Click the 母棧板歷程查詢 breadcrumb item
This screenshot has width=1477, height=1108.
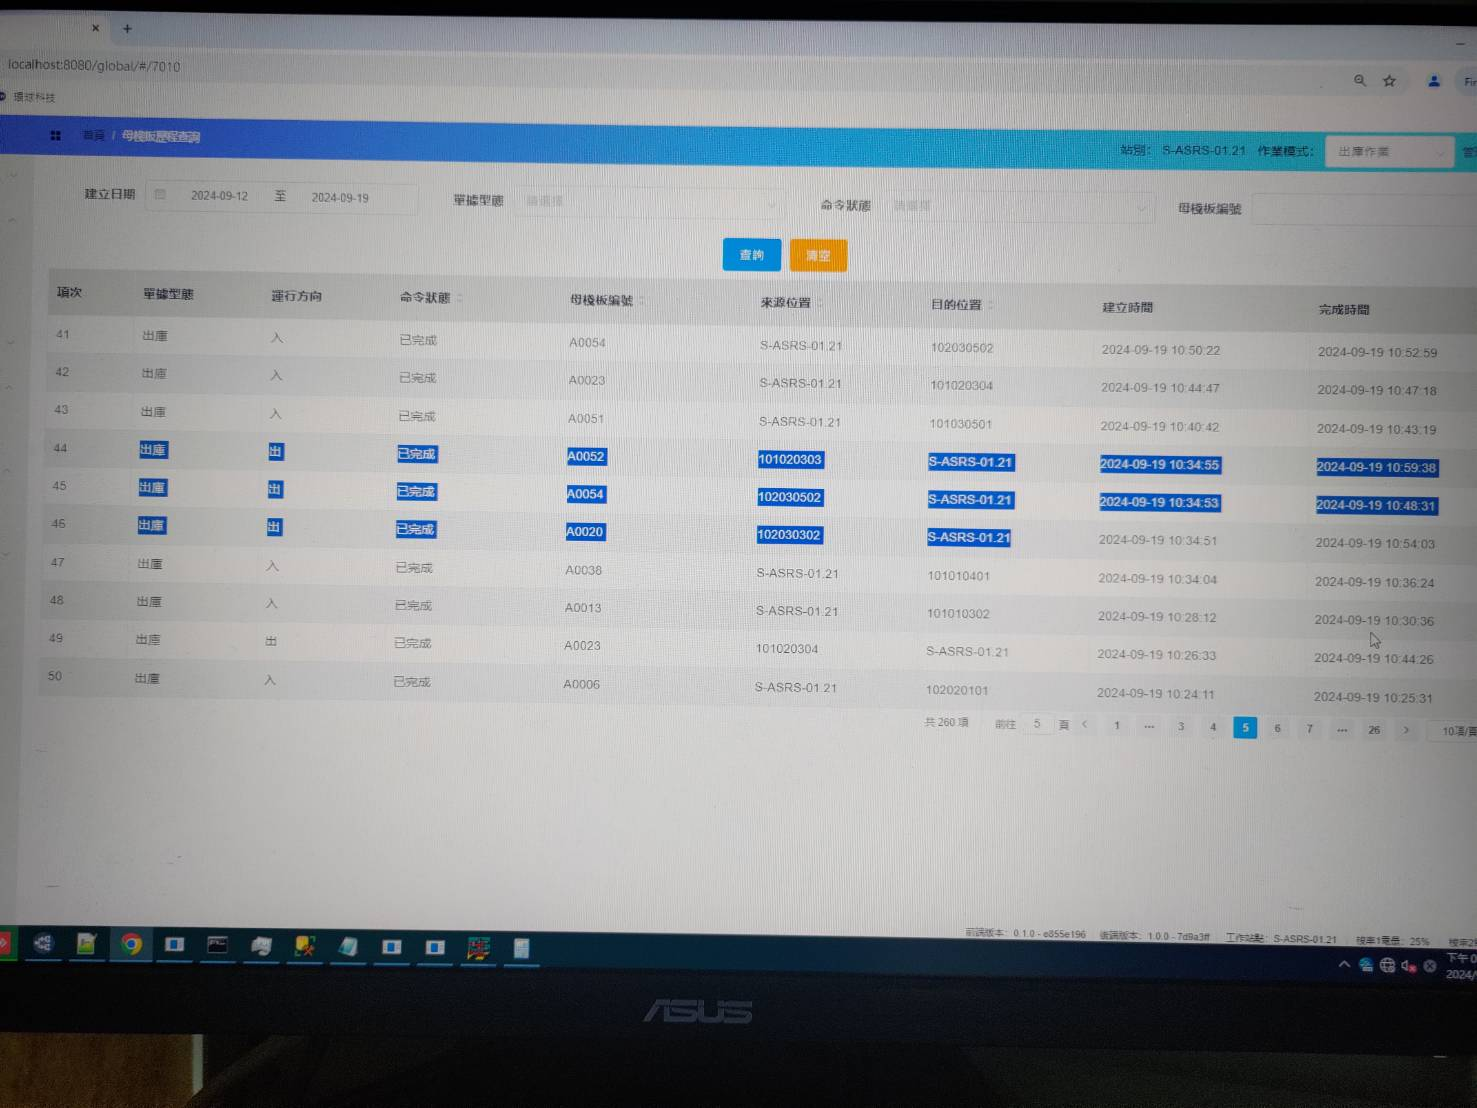(x=161, y=136)
